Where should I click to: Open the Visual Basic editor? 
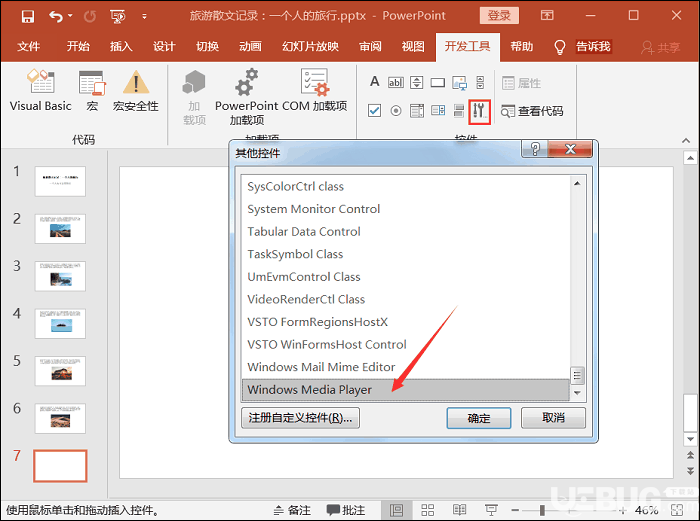point(41,90)
